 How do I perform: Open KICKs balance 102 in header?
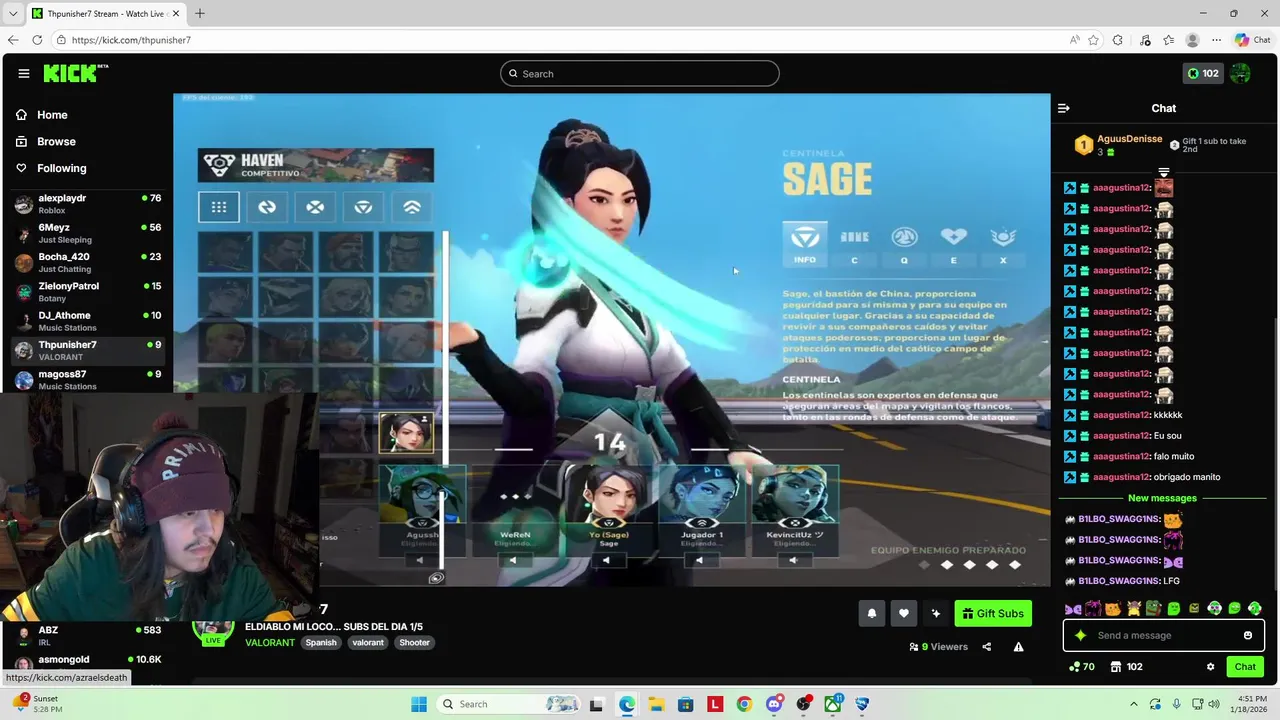(x=1202, y=73)
